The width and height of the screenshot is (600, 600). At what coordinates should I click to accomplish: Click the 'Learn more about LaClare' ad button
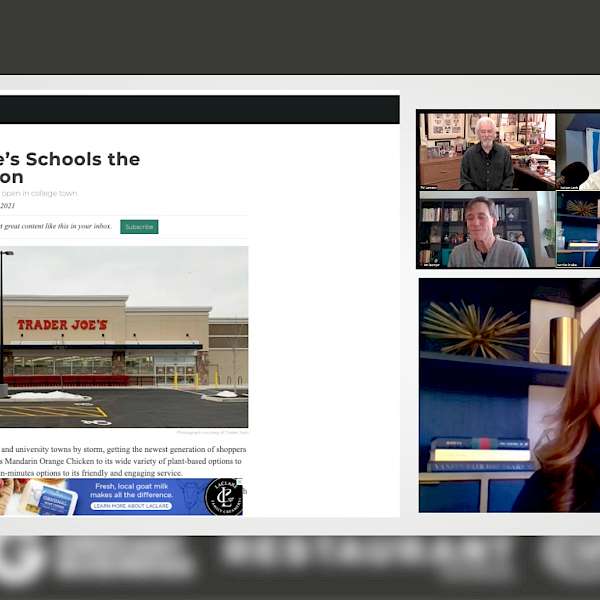[x=131, y=506]
